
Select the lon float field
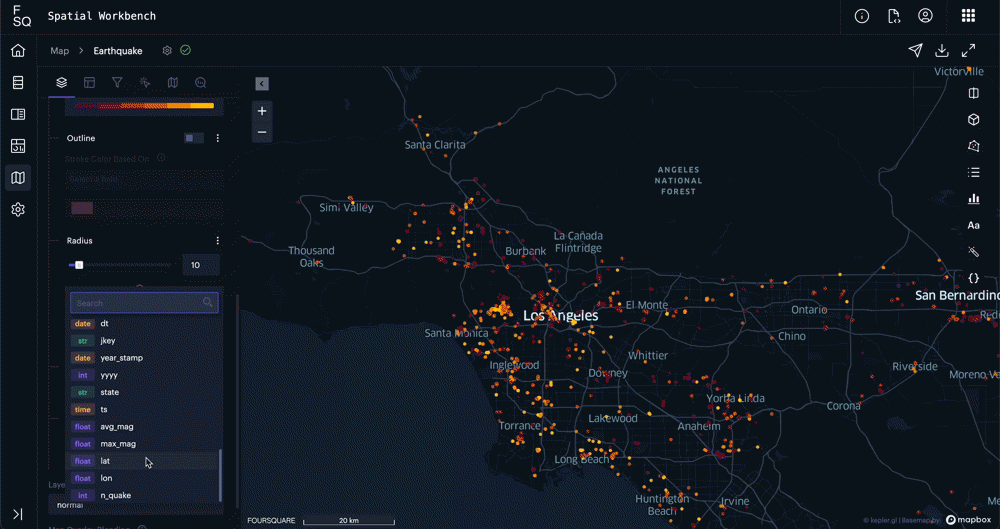tap(145, 478)
